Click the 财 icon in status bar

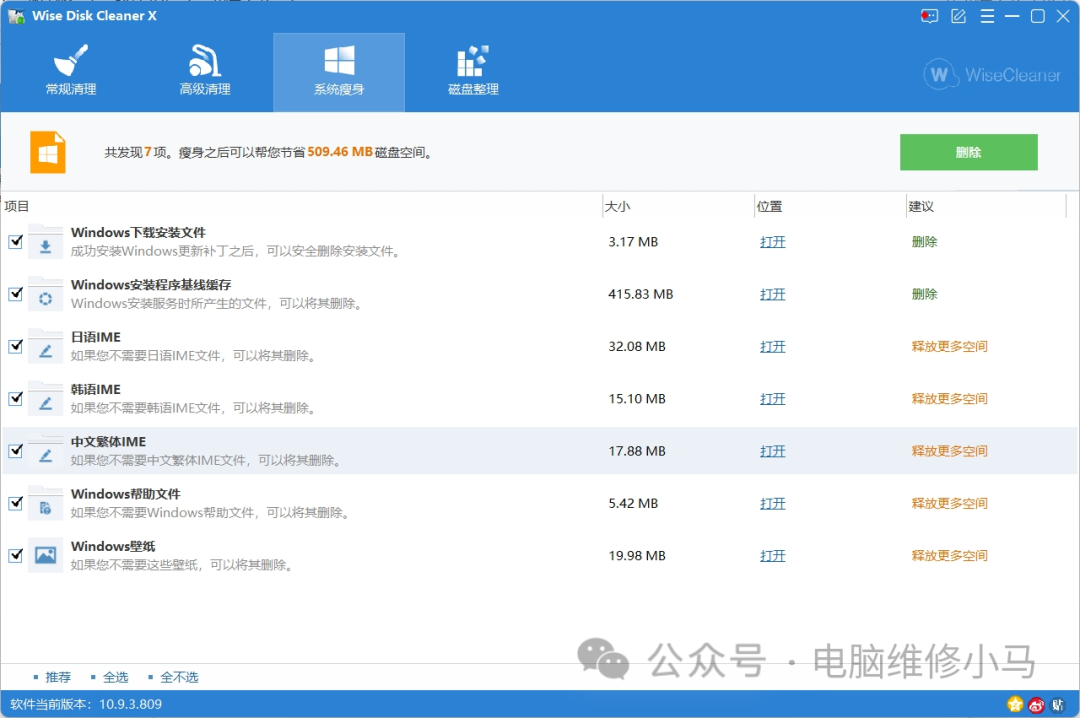[x=1057, y=705]
